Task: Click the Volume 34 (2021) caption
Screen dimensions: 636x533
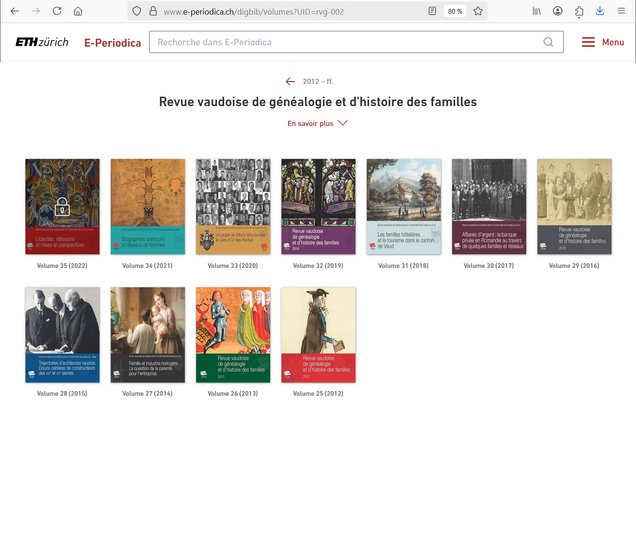Action: tap(147, 266)
